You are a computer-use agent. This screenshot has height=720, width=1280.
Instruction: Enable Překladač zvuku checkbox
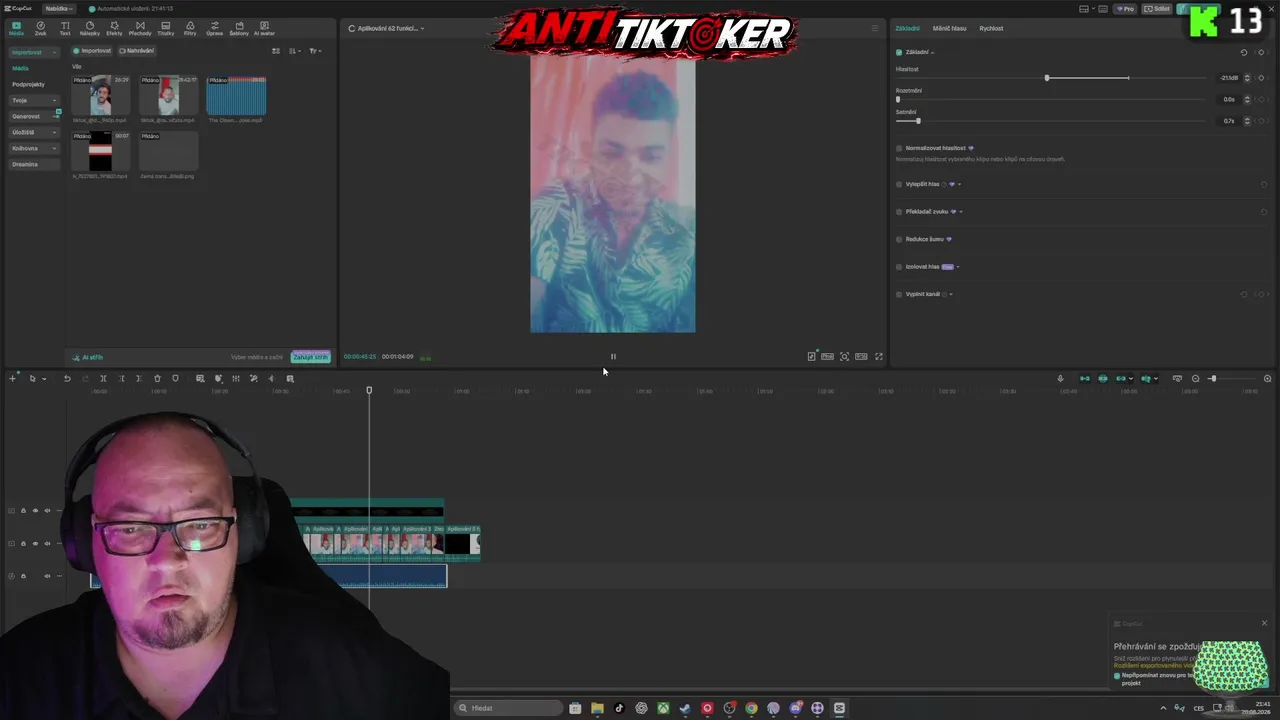coord(899,212)
